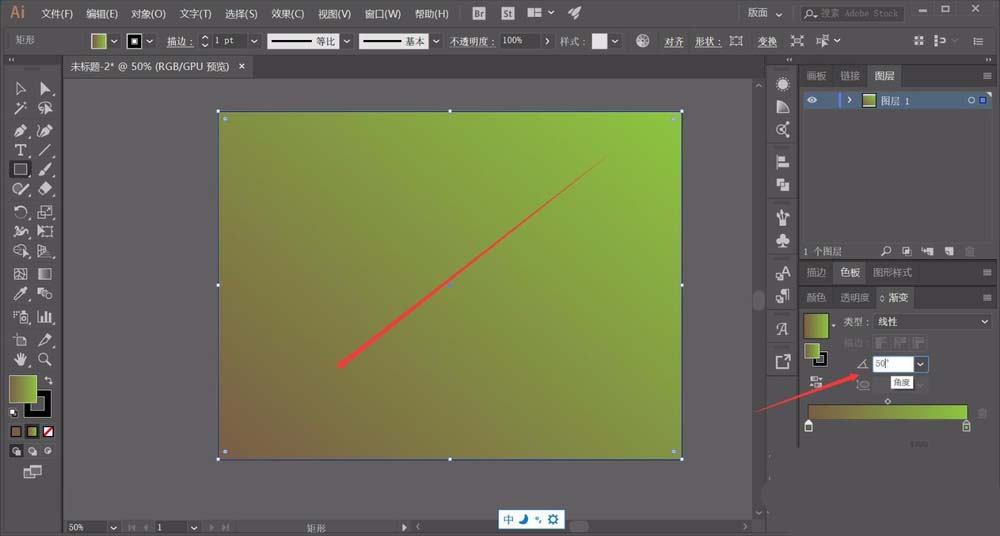Open the stroke color dropdown in control bar

[x=150, y=41]
